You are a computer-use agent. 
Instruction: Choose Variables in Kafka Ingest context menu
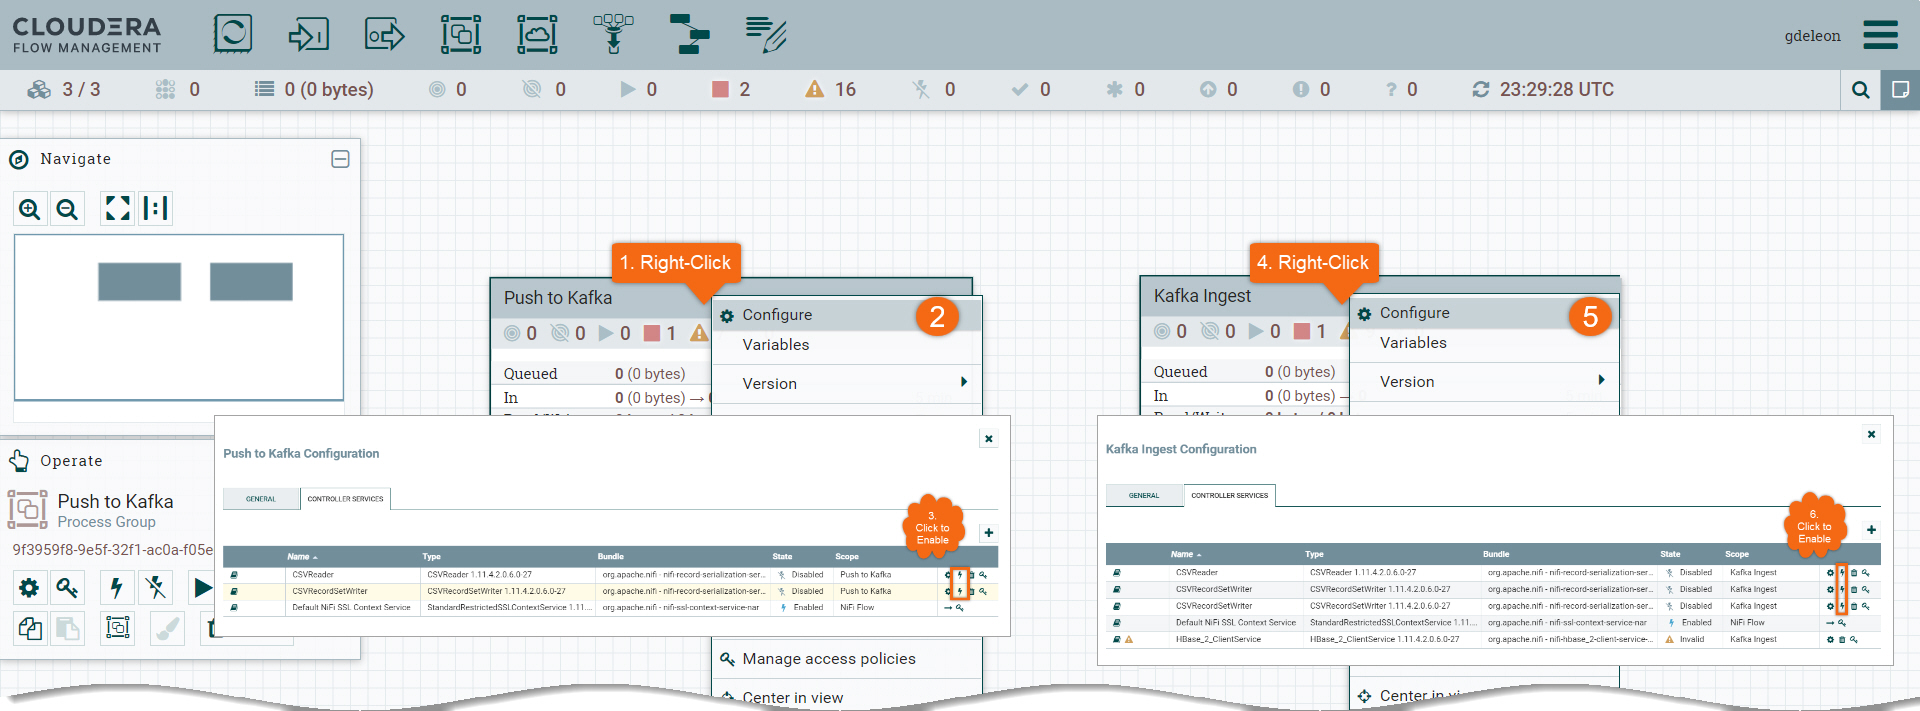1484,343
